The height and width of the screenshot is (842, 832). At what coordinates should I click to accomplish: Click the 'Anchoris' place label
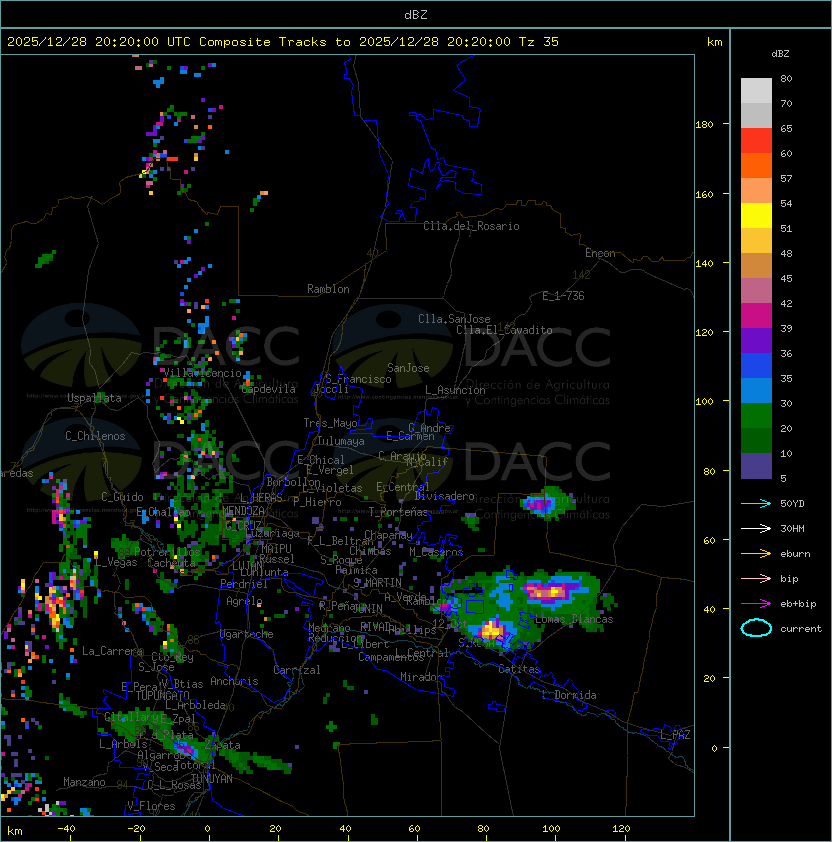(x=234, y=681)
